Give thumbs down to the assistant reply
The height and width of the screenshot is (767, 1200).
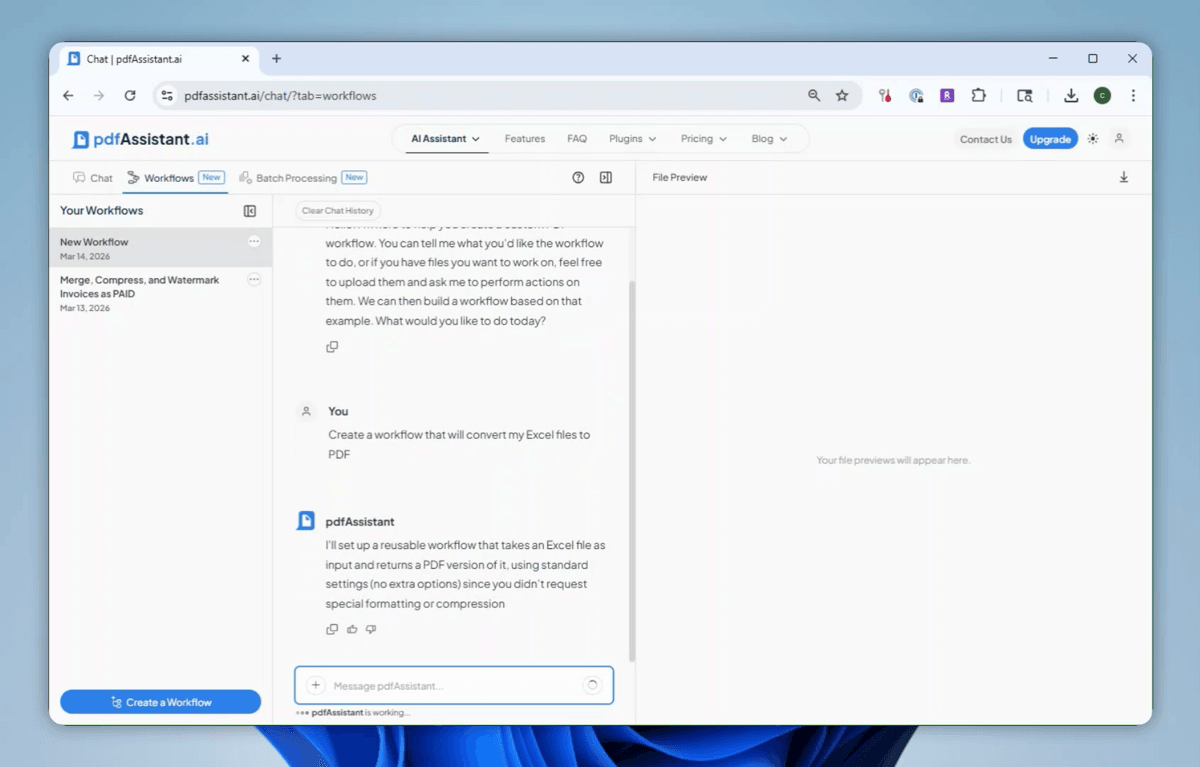click(371, 629)
